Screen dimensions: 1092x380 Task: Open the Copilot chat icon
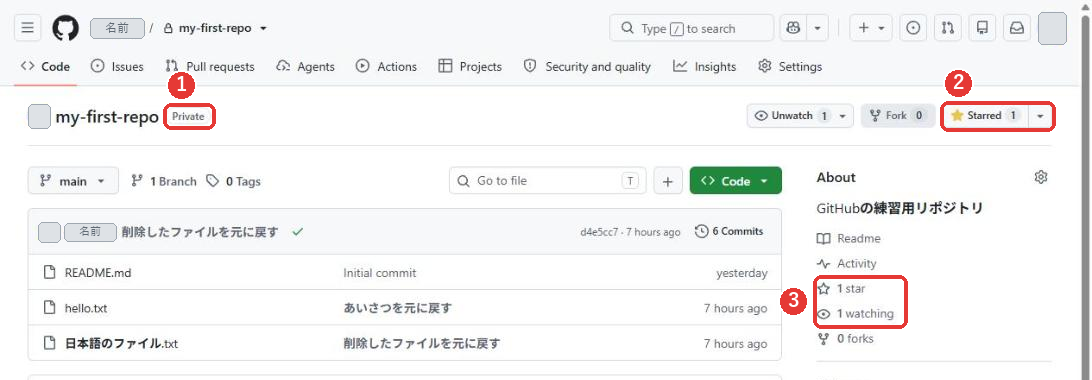(x=793, y=29)
